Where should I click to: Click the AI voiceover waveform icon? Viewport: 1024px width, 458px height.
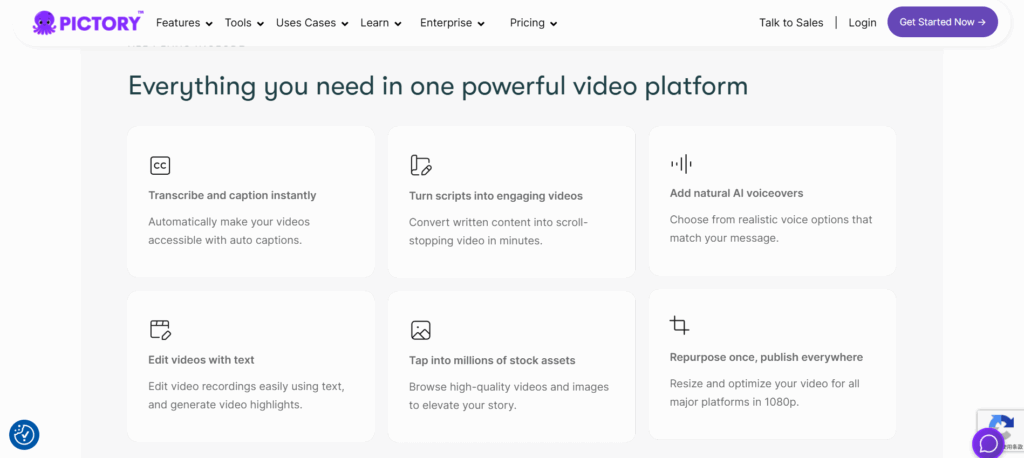pyautogui.click(x=681, y=164)
